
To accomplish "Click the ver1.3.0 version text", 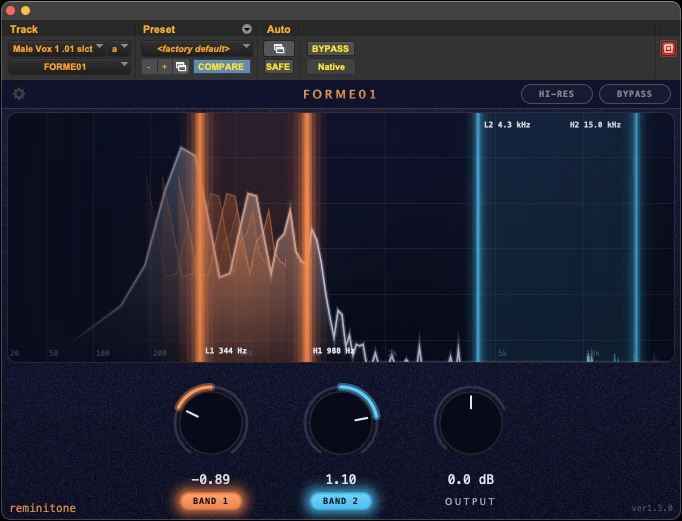I will (652, 508).
